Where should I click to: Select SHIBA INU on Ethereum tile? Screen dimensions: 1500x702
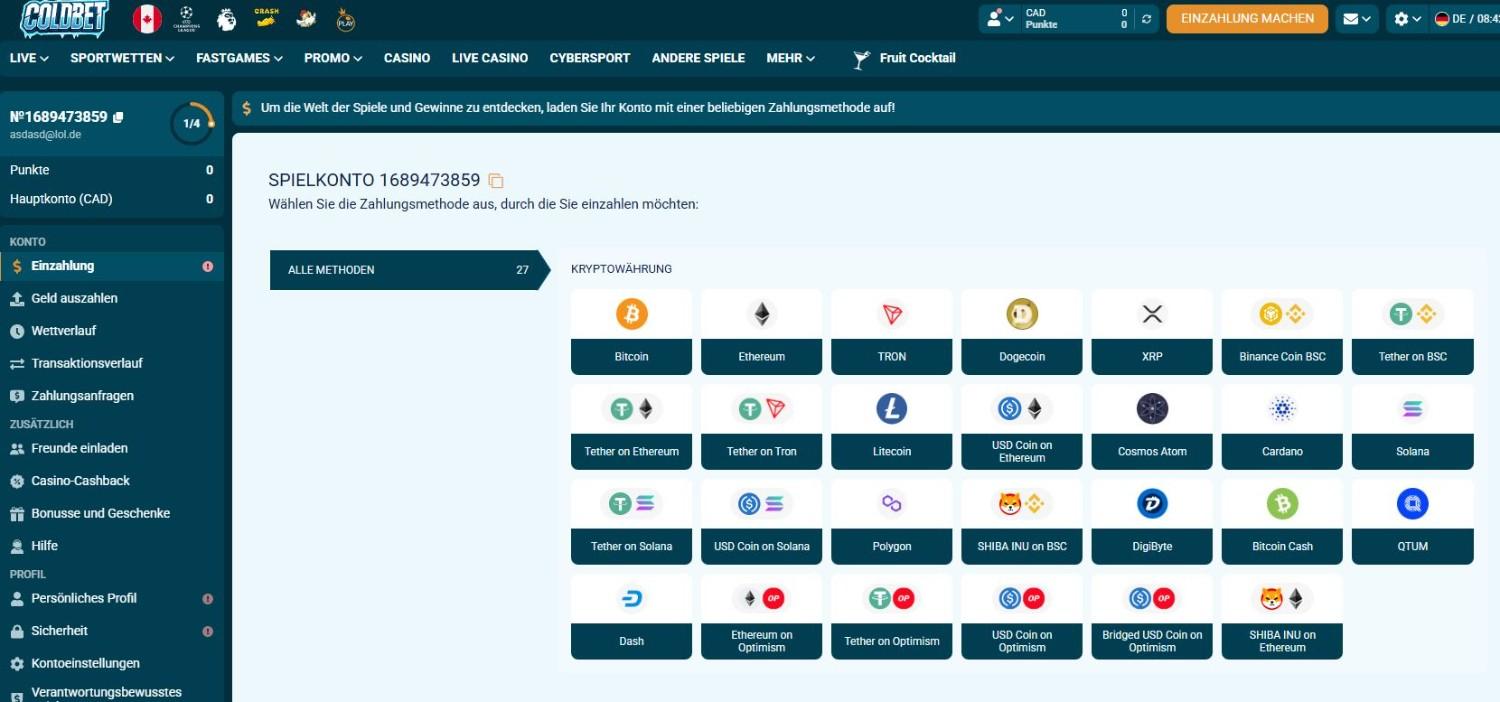1282,617
